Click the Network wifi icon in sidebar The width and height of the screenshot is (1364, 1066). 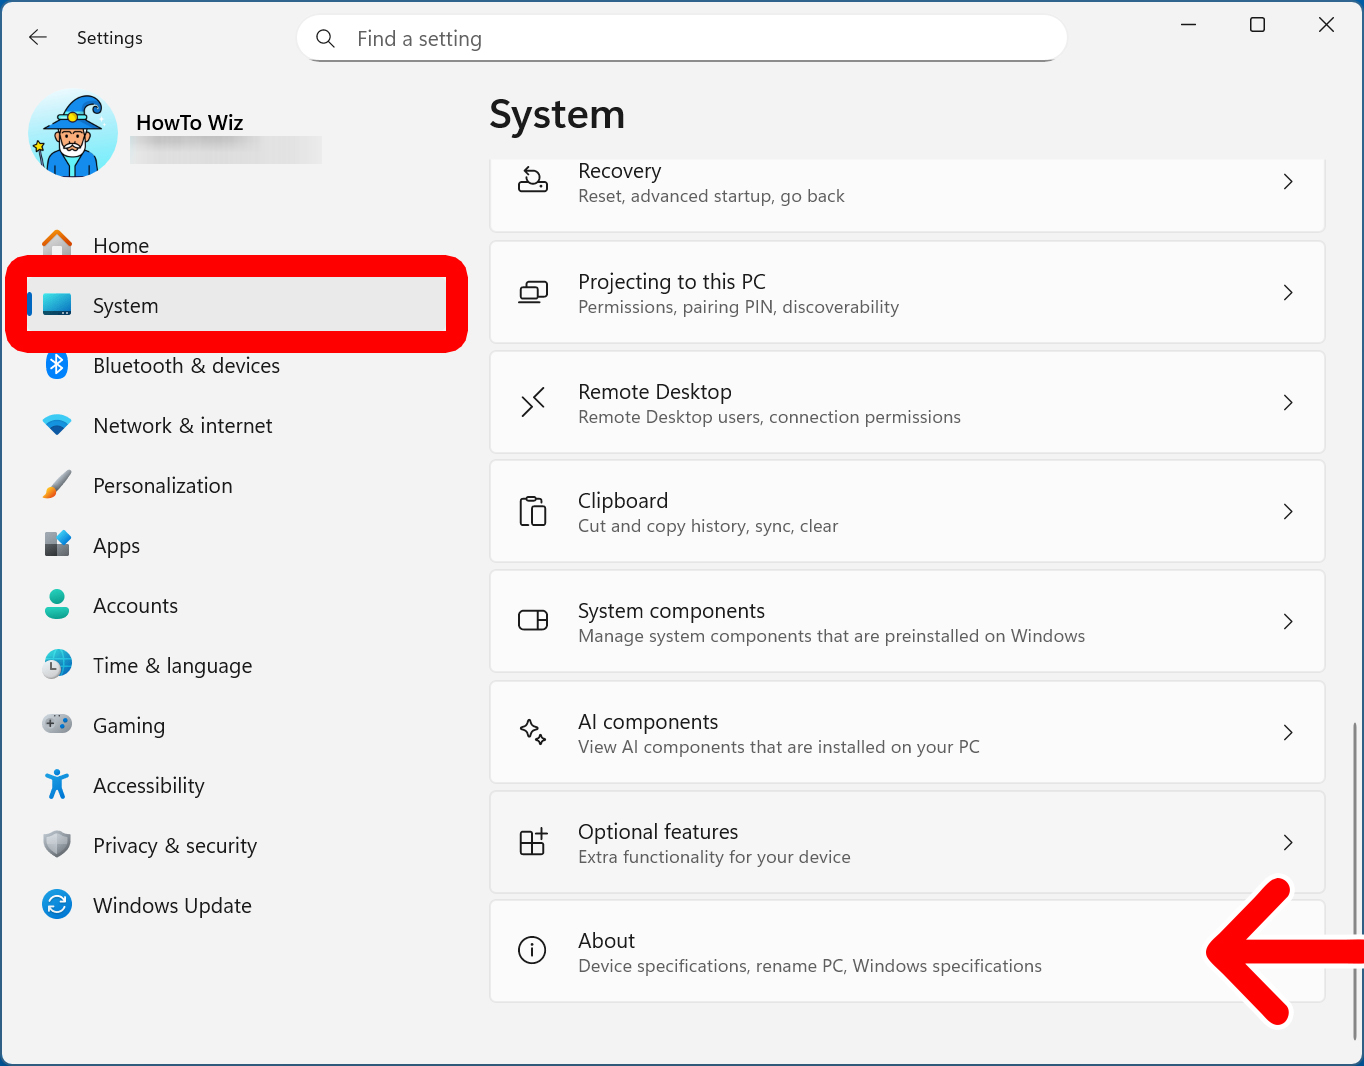pos(57,426)
